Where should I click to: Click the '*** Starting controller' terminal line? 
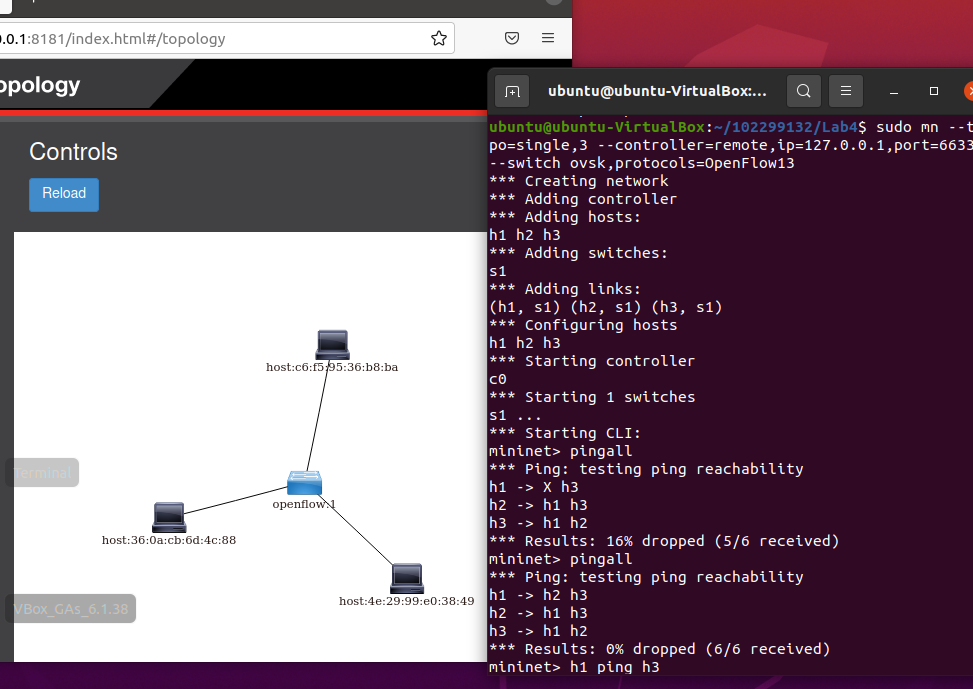(592, 361)
